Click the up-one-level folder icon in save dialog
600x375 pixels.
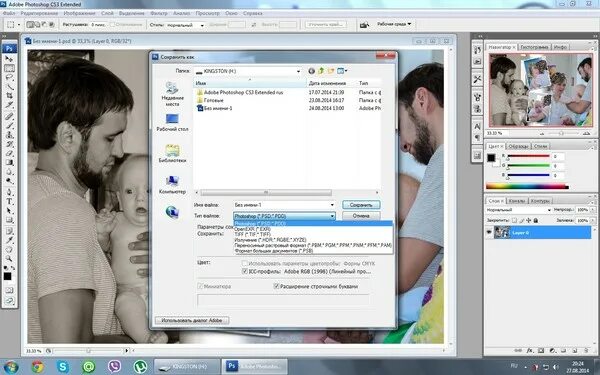321,71
